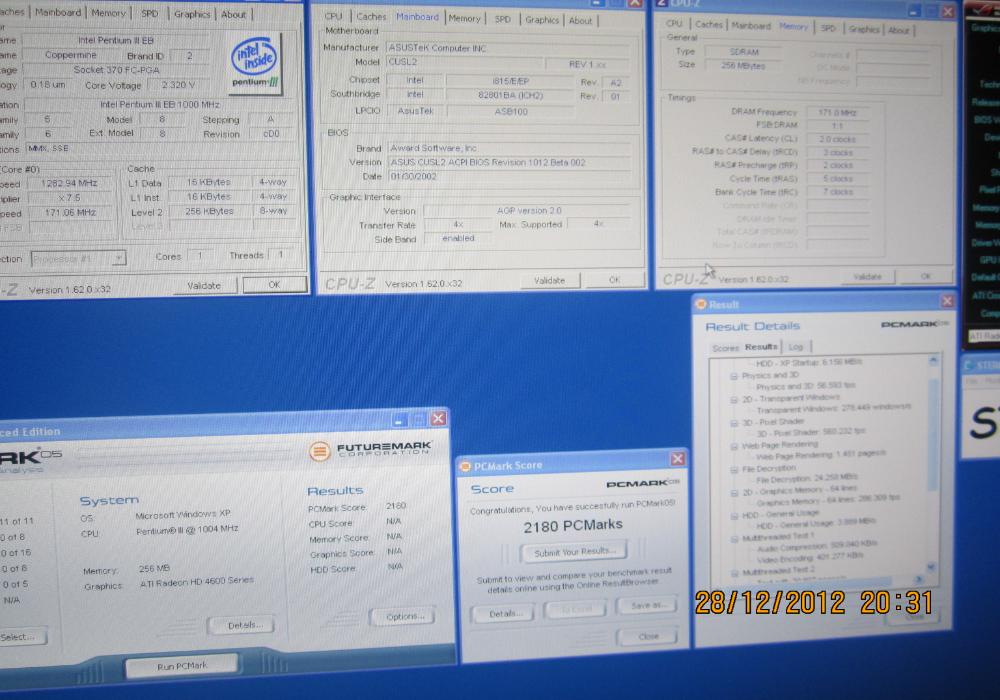
Task: Collapse the HDD - General Usage node
Action: pos(734,516)
